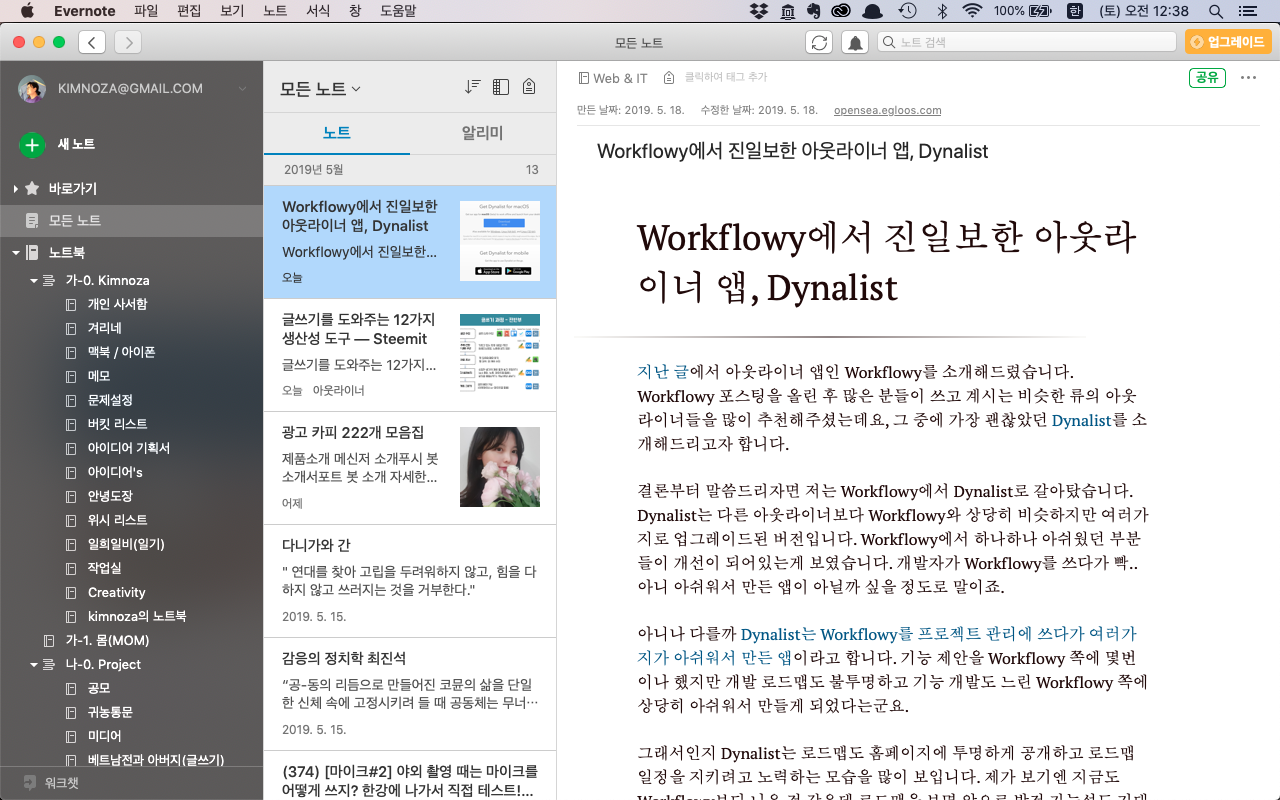Expand the 바로가기 disclosure triangle

15,188
